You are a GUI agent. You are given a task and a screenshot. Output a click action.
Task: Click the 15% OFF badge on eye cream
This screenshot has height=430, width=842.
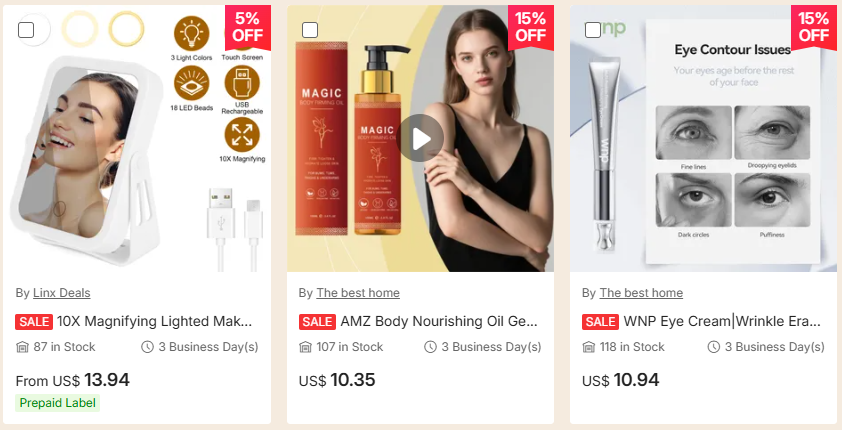click(814, 27)
